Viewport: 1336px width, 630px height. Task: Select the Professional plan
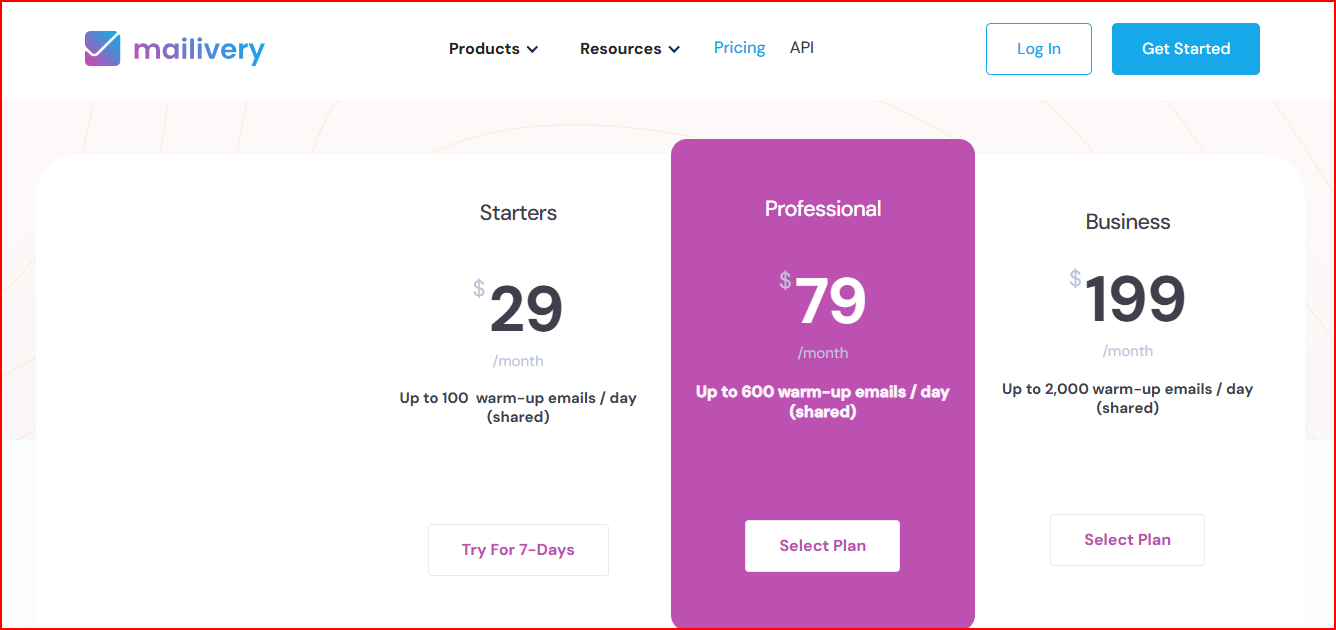[x=822, y=545]
